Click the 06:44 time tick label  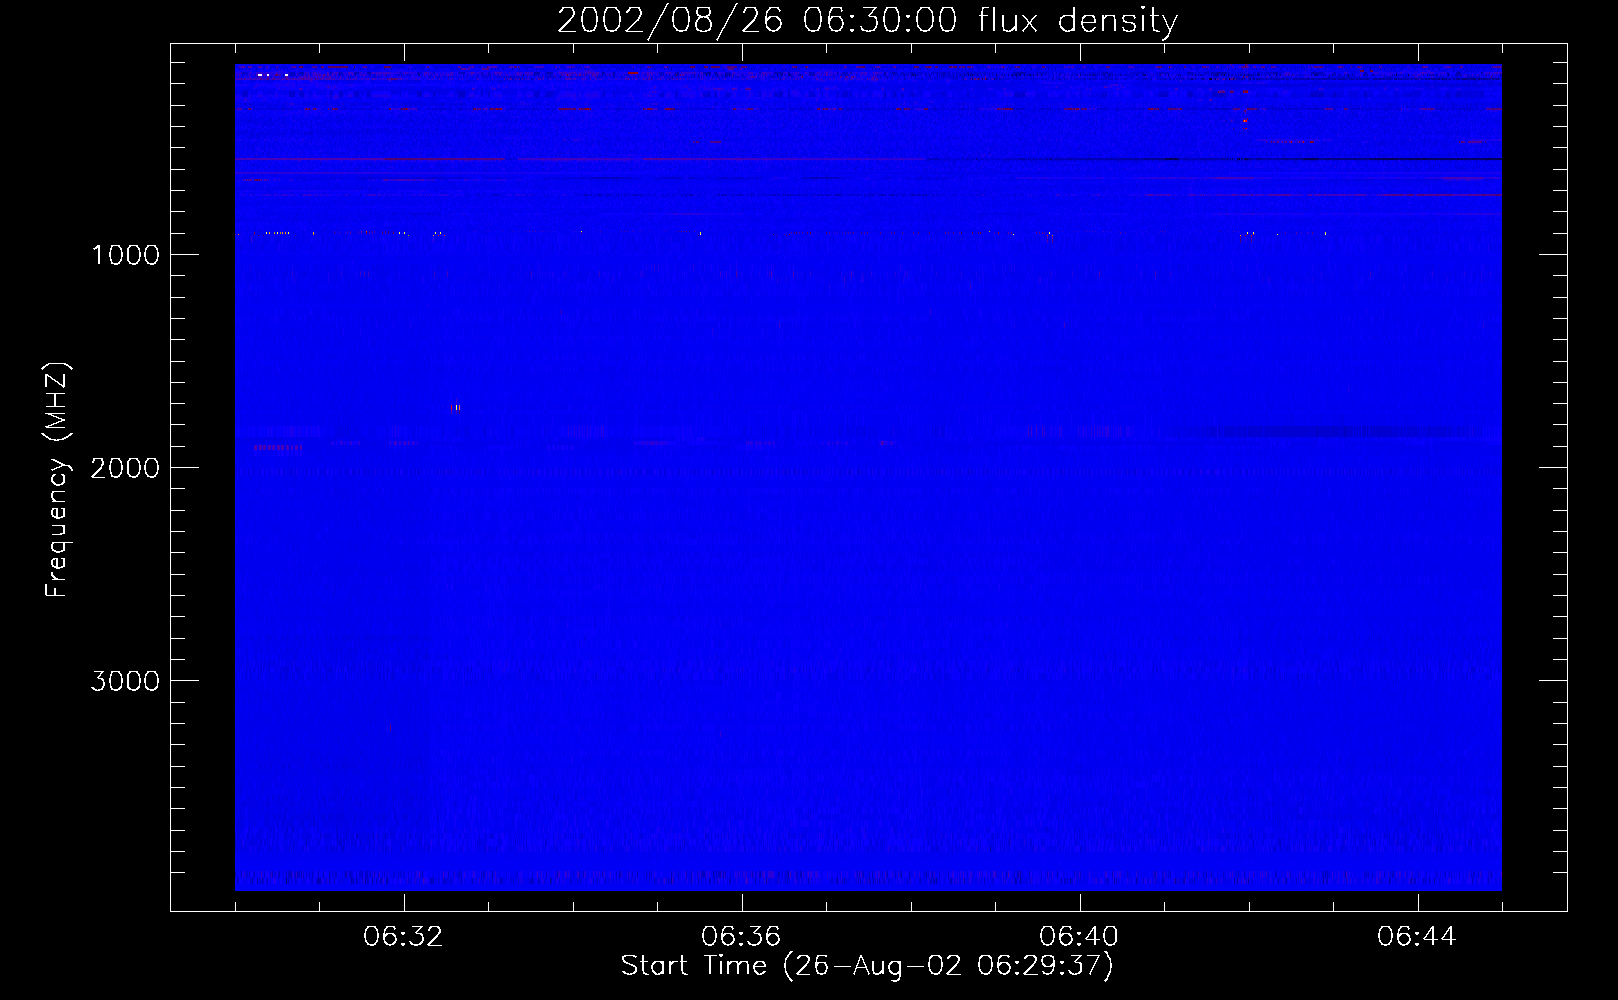coord(1417,937)
